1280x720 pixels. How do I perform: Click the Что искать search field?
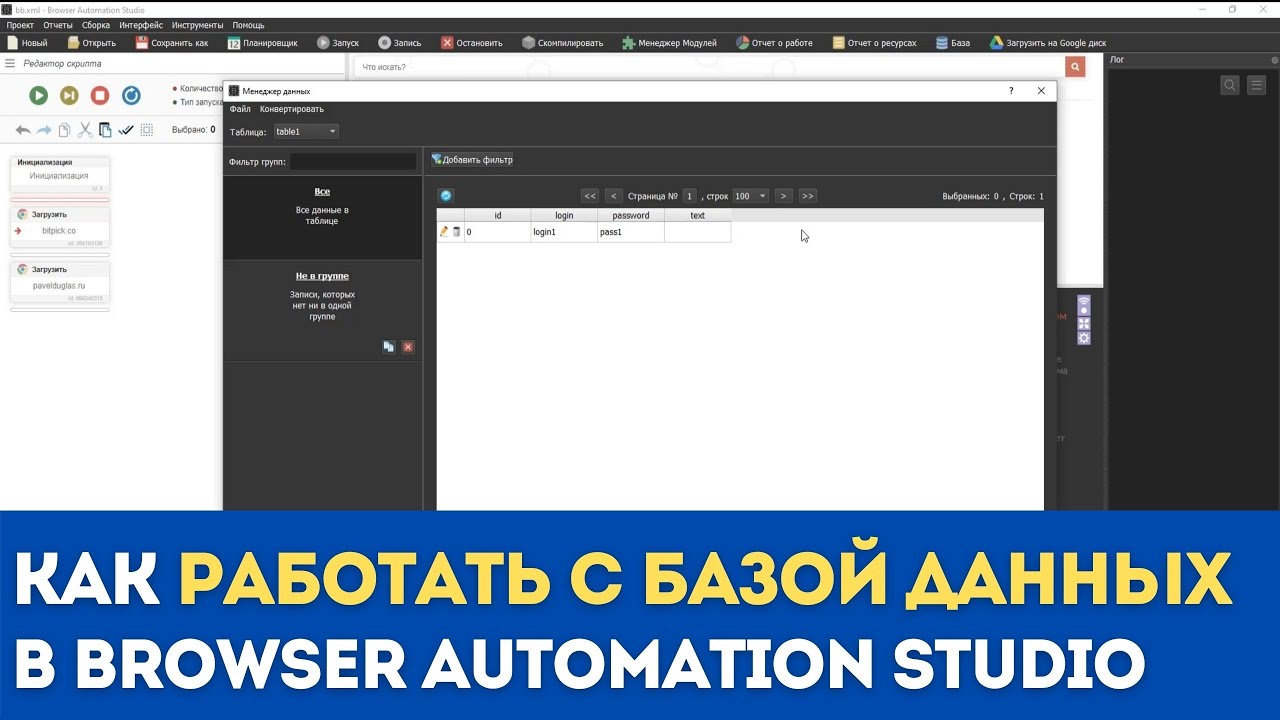pos(709,67)
